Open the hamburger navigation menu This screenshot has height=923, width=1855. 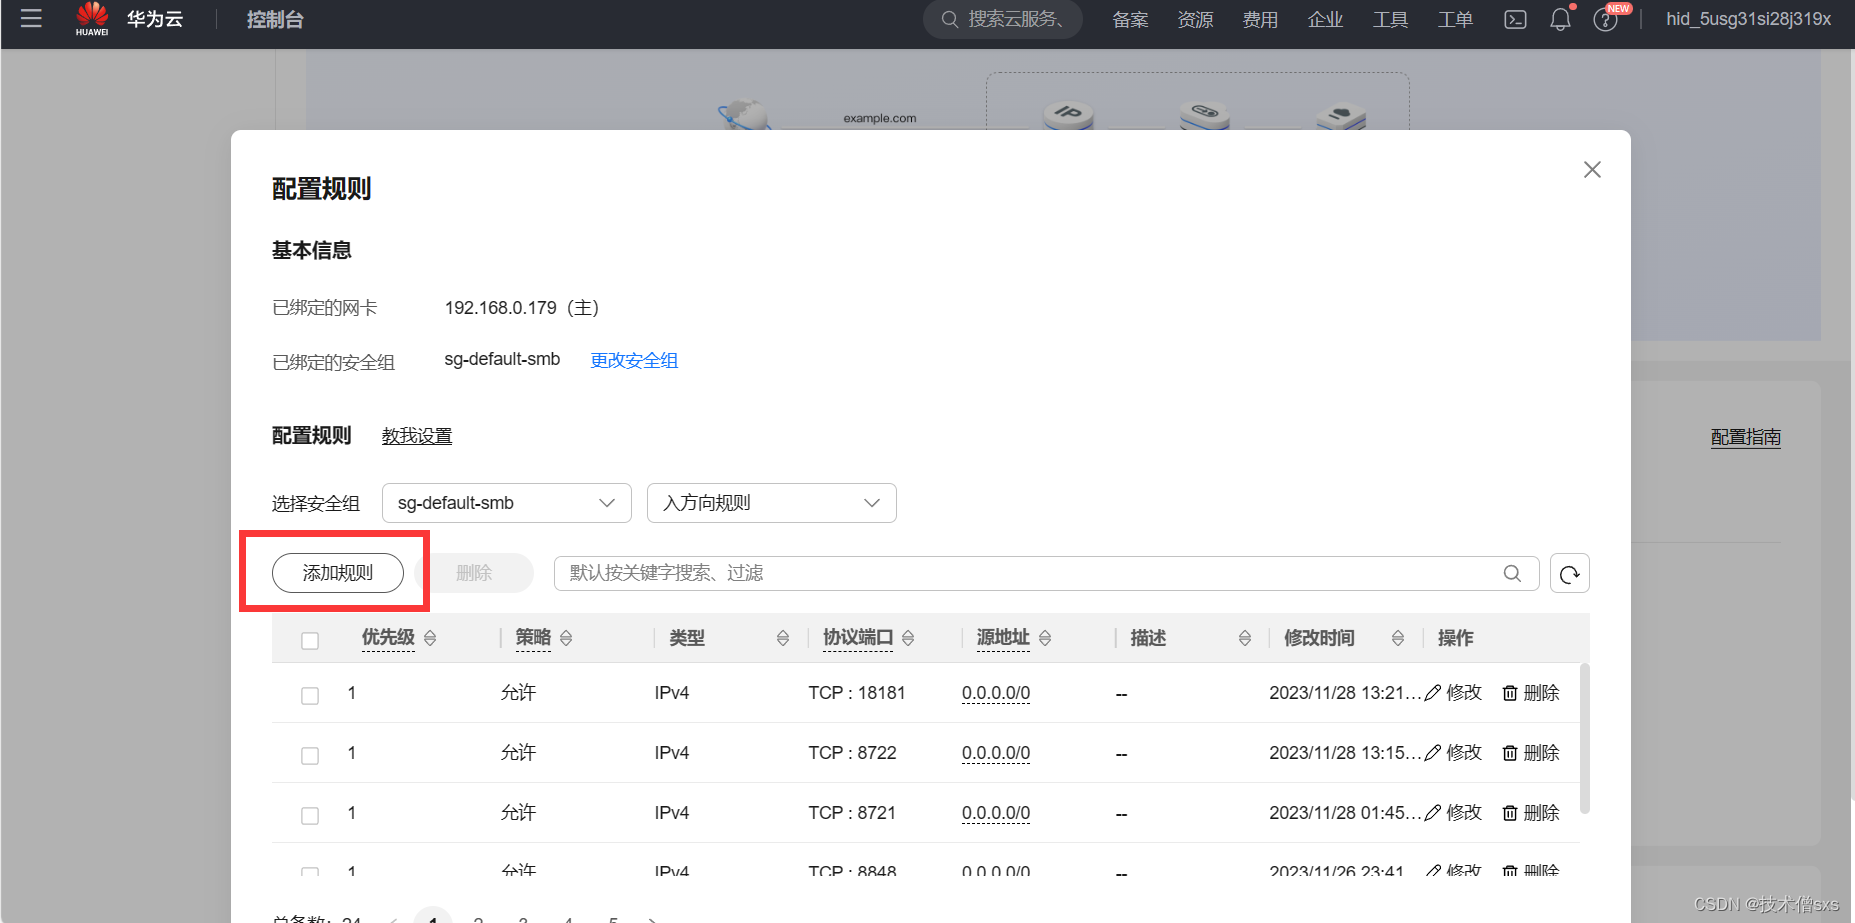[31, 18]
